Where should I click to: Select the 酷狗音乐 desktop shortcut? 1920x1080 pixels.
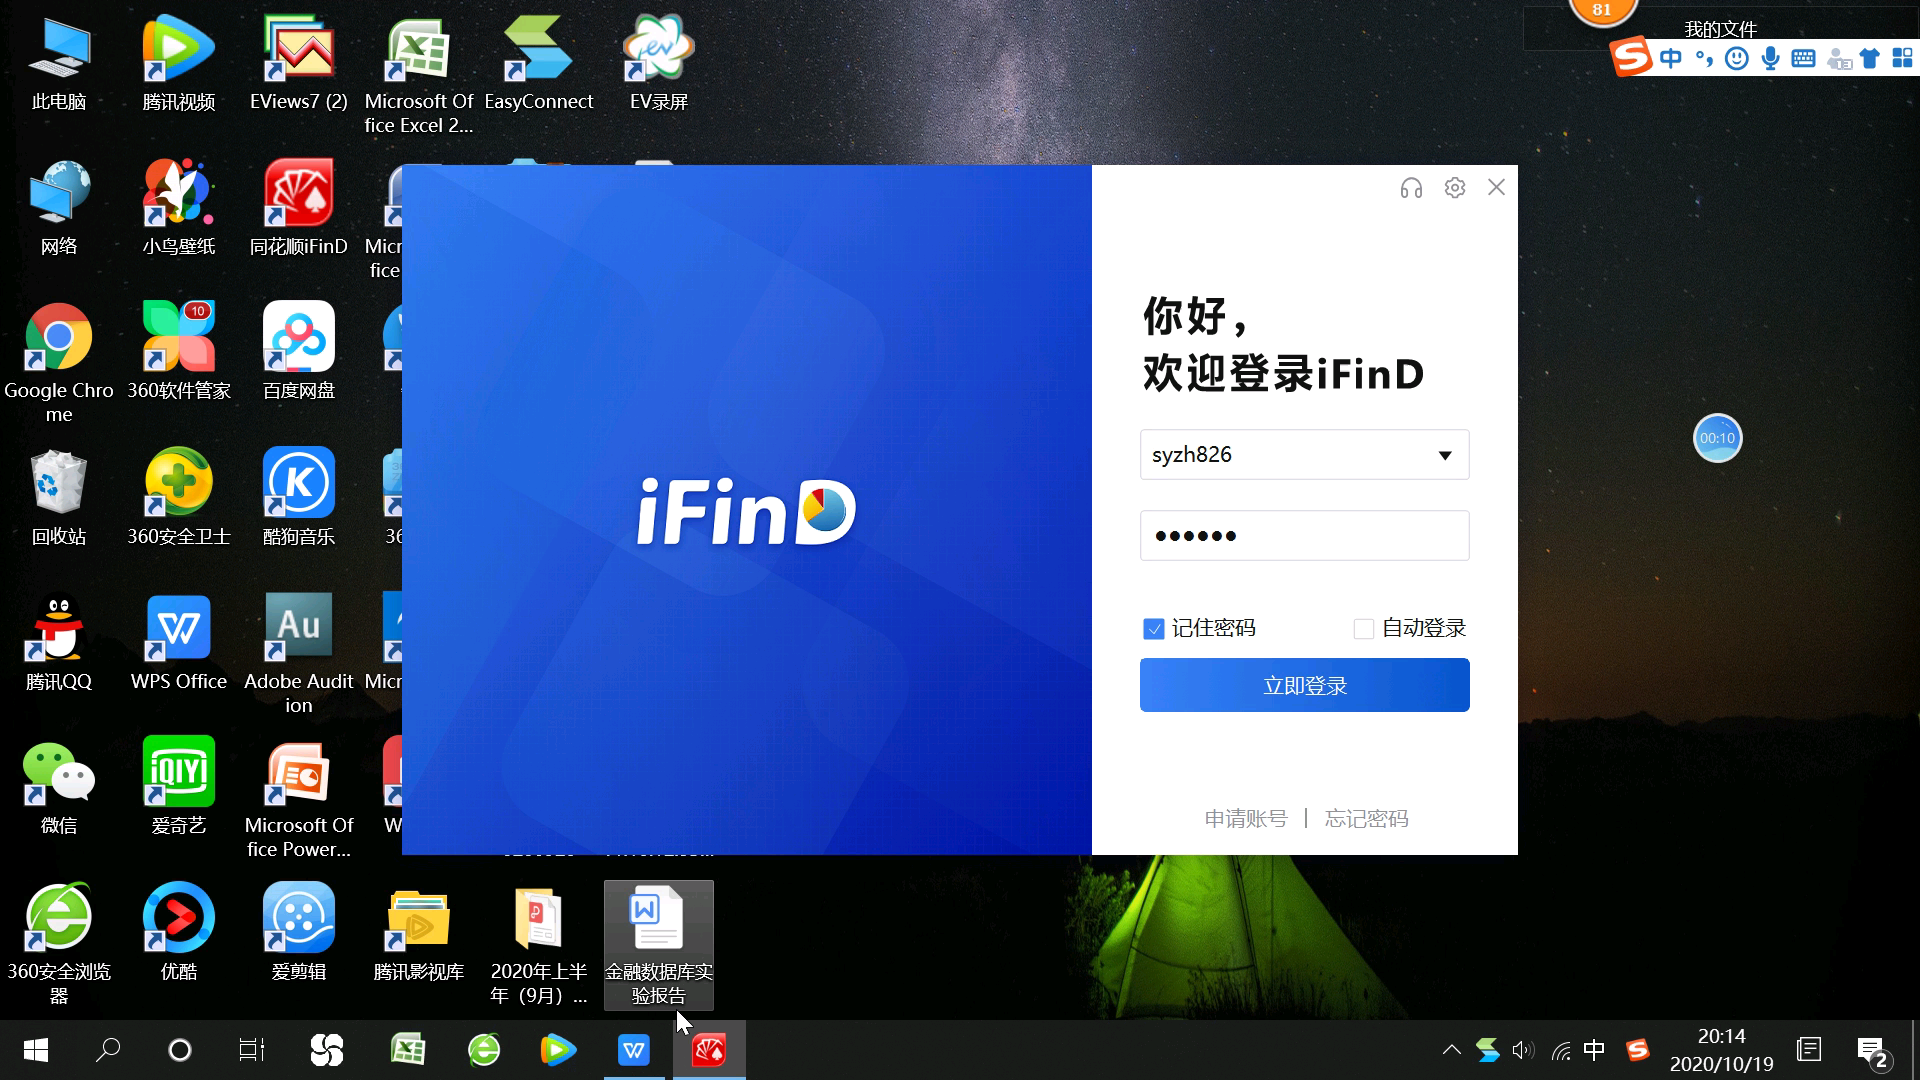tap(299, 497)
